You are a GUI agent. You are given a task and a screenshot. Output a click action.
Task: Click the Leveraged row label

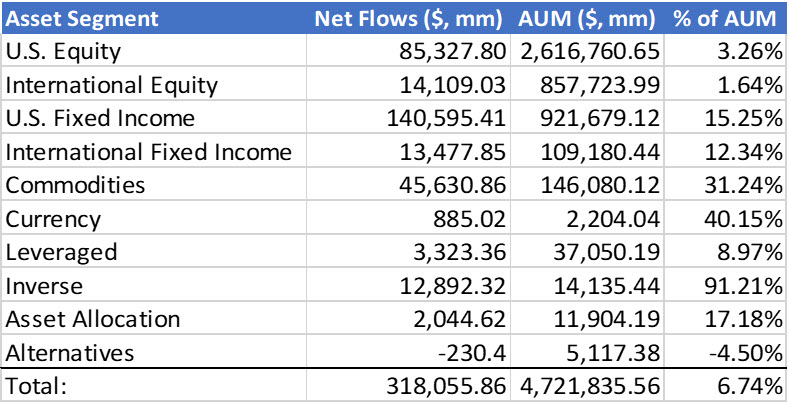coord(61,252)
